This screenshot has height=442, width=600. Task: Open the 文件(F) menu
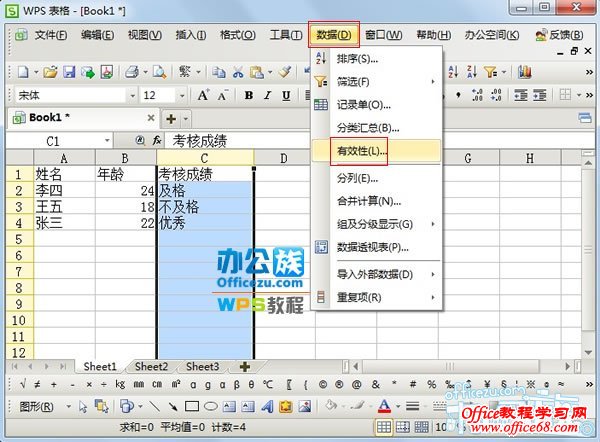[x=51, y=35]
